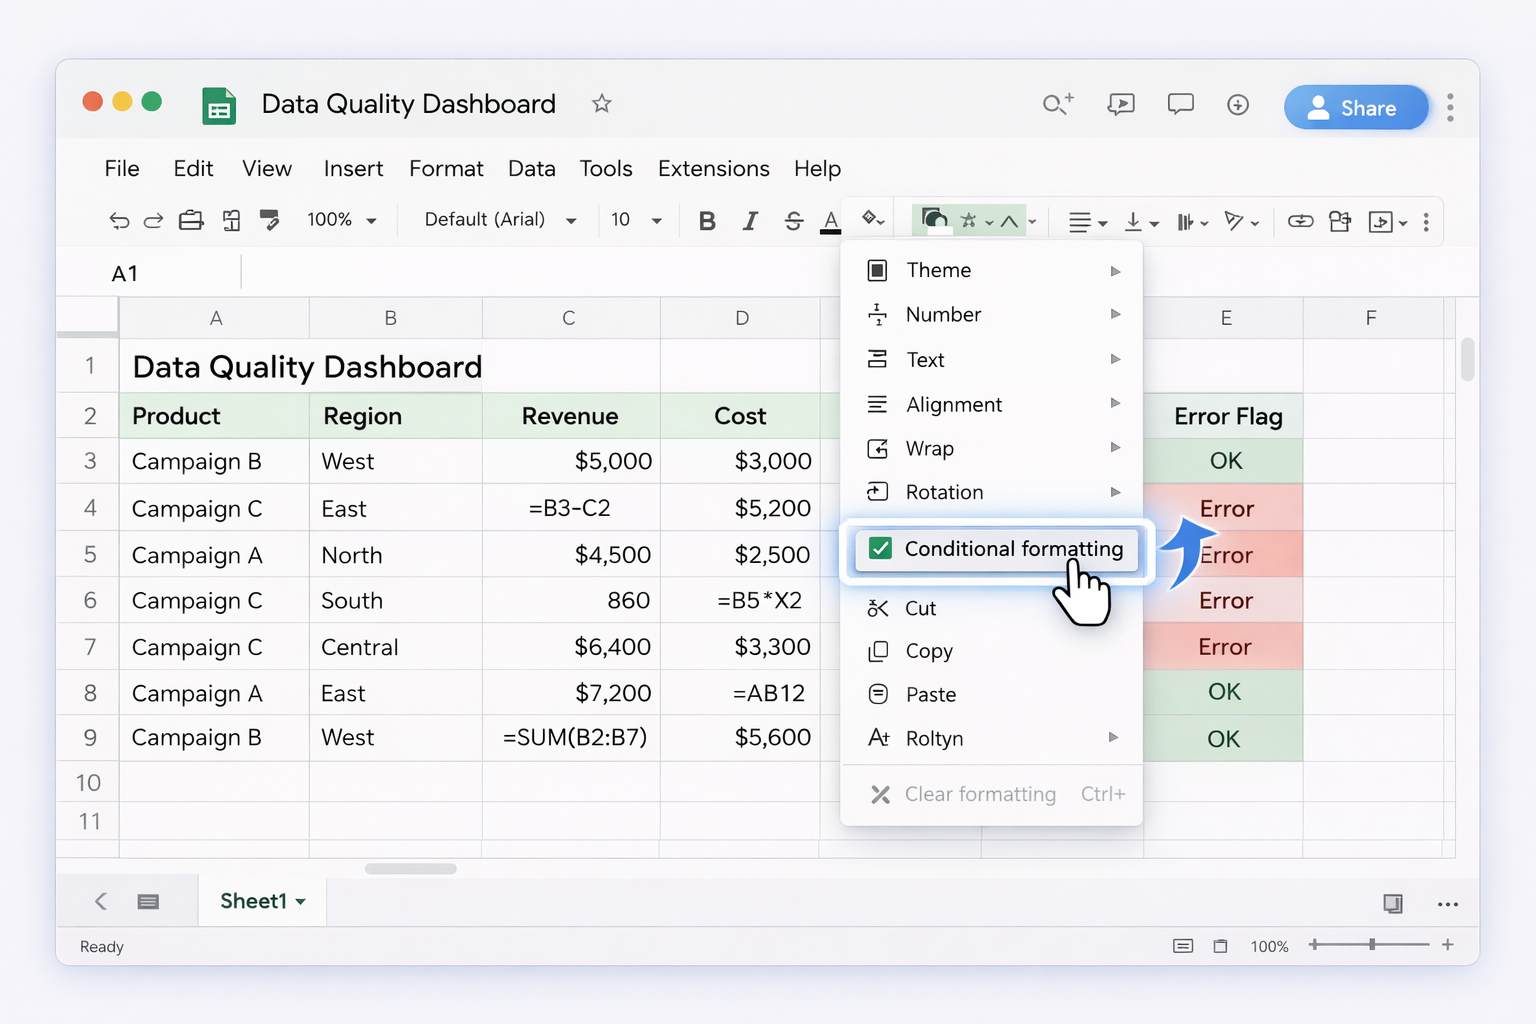Toggle the Conditional formatting checkbox

tap(880, 548)
